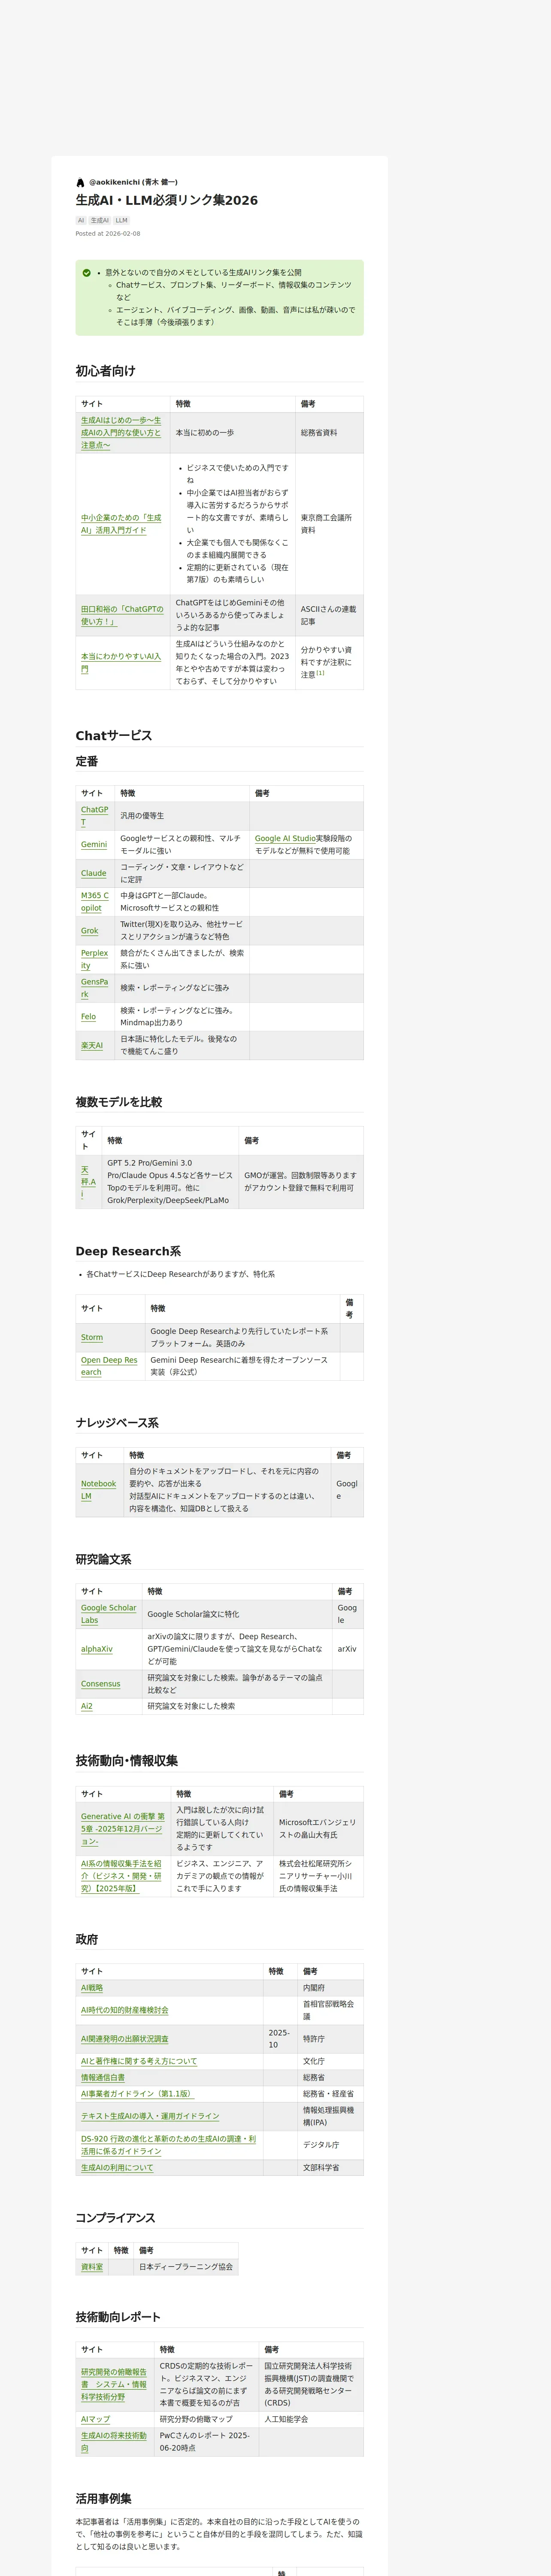Click the 日本ディープラーニング協会 cell
551x2576 pixels.
pos(186,2267)
